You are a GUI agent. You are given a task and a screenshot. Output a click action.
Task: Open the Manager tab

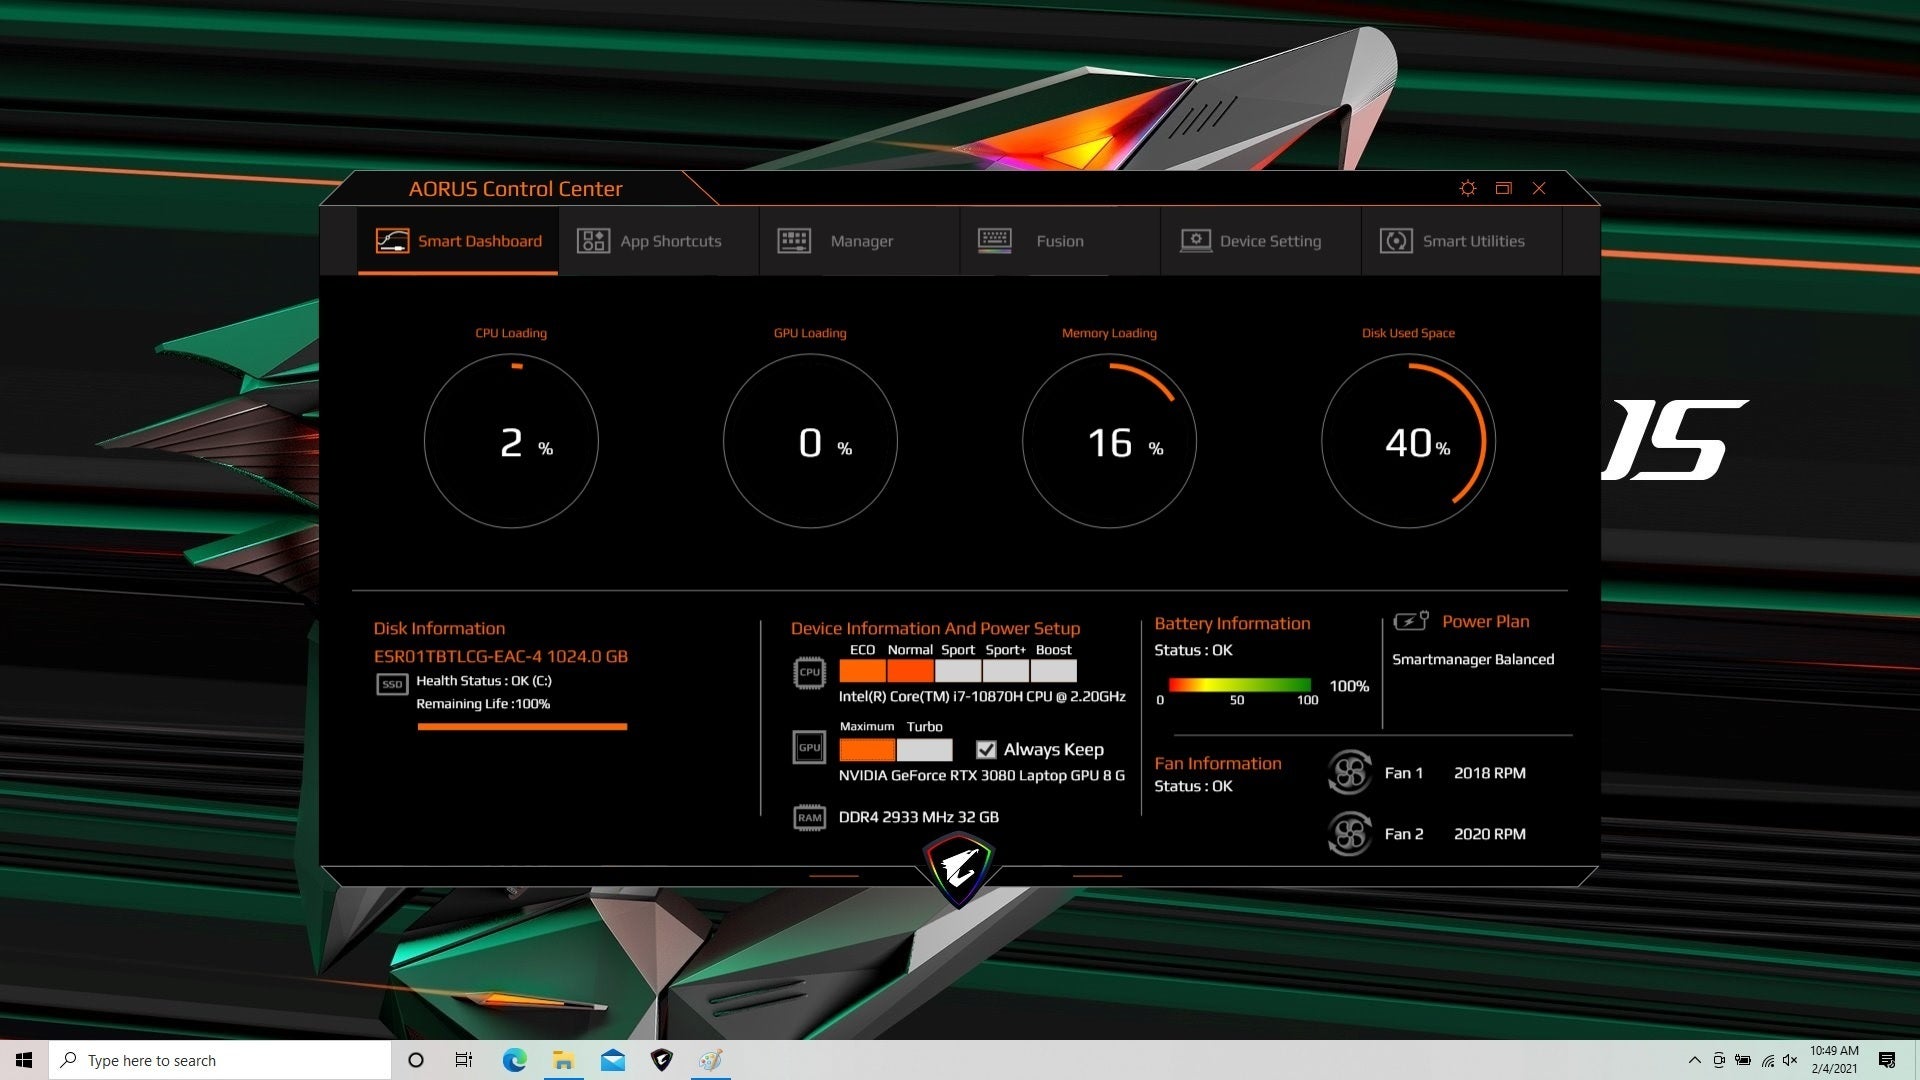click(x=859, y=241)
